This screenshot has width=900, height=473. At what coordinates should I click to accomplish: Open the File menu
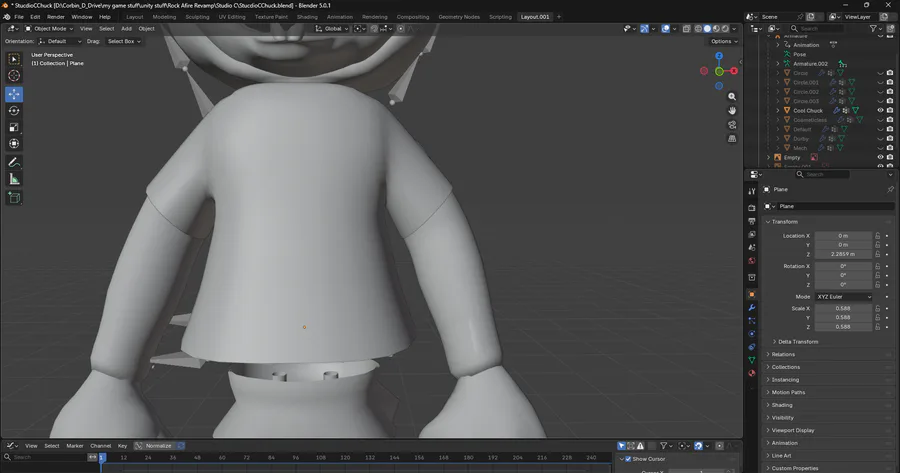19,17
